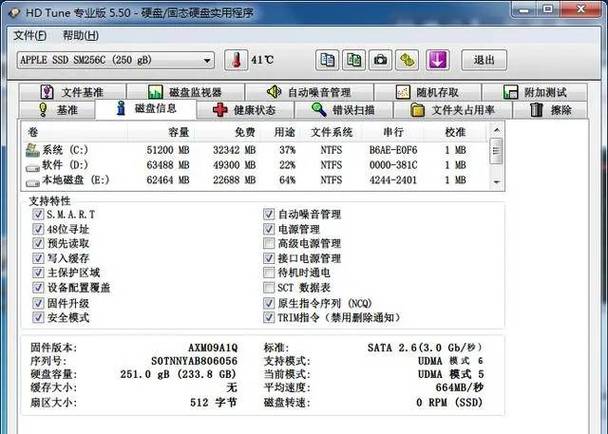Screen dimensions: 608x434
Task: Click the thermometer temperature icon
Action: (236, 60)
